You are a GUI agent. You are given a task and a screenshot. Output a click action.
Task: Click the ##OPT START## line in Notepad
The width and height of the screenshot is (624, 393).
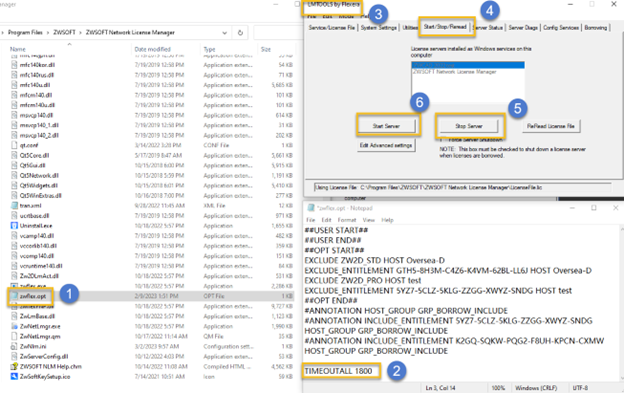click(334, 250)
